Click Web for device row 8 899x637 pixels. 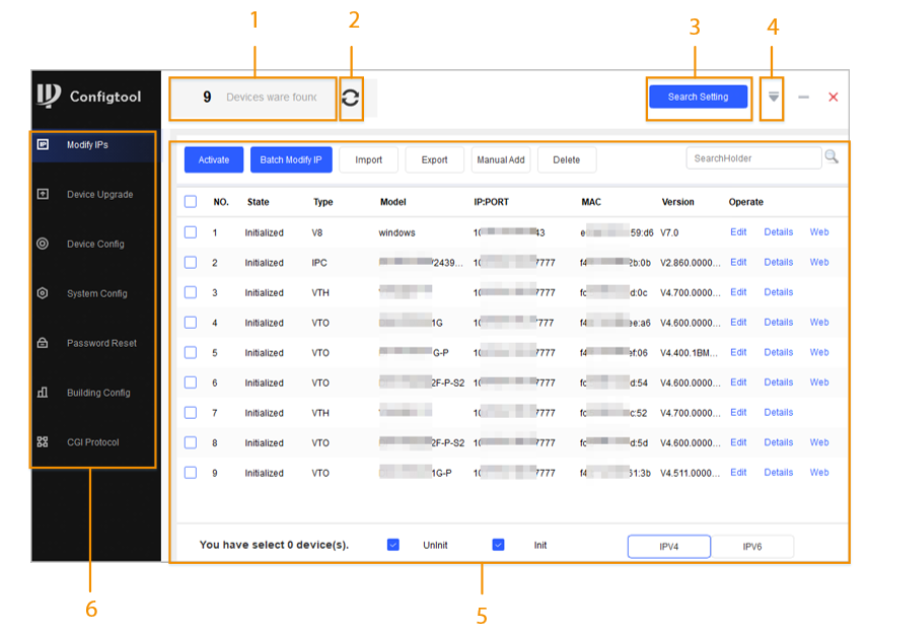pyautogui.click(x=819, y=442)
